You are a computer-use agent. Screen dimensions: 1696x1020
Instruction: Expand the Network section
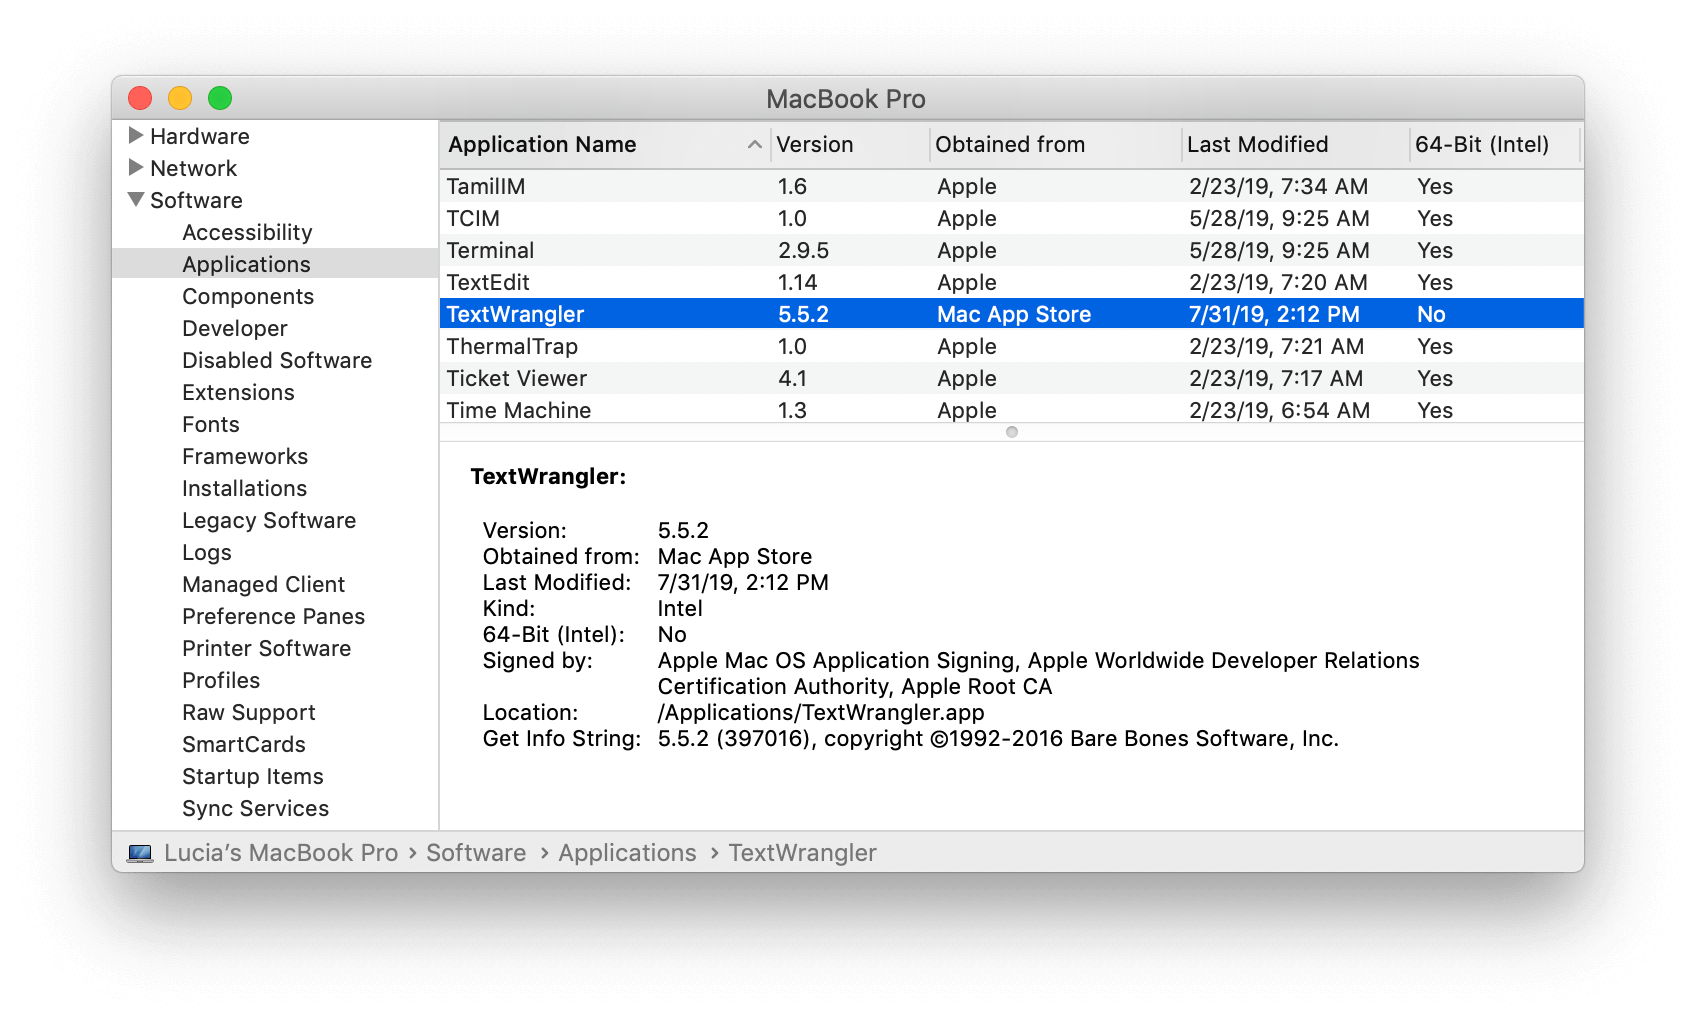tap(136, 168)
